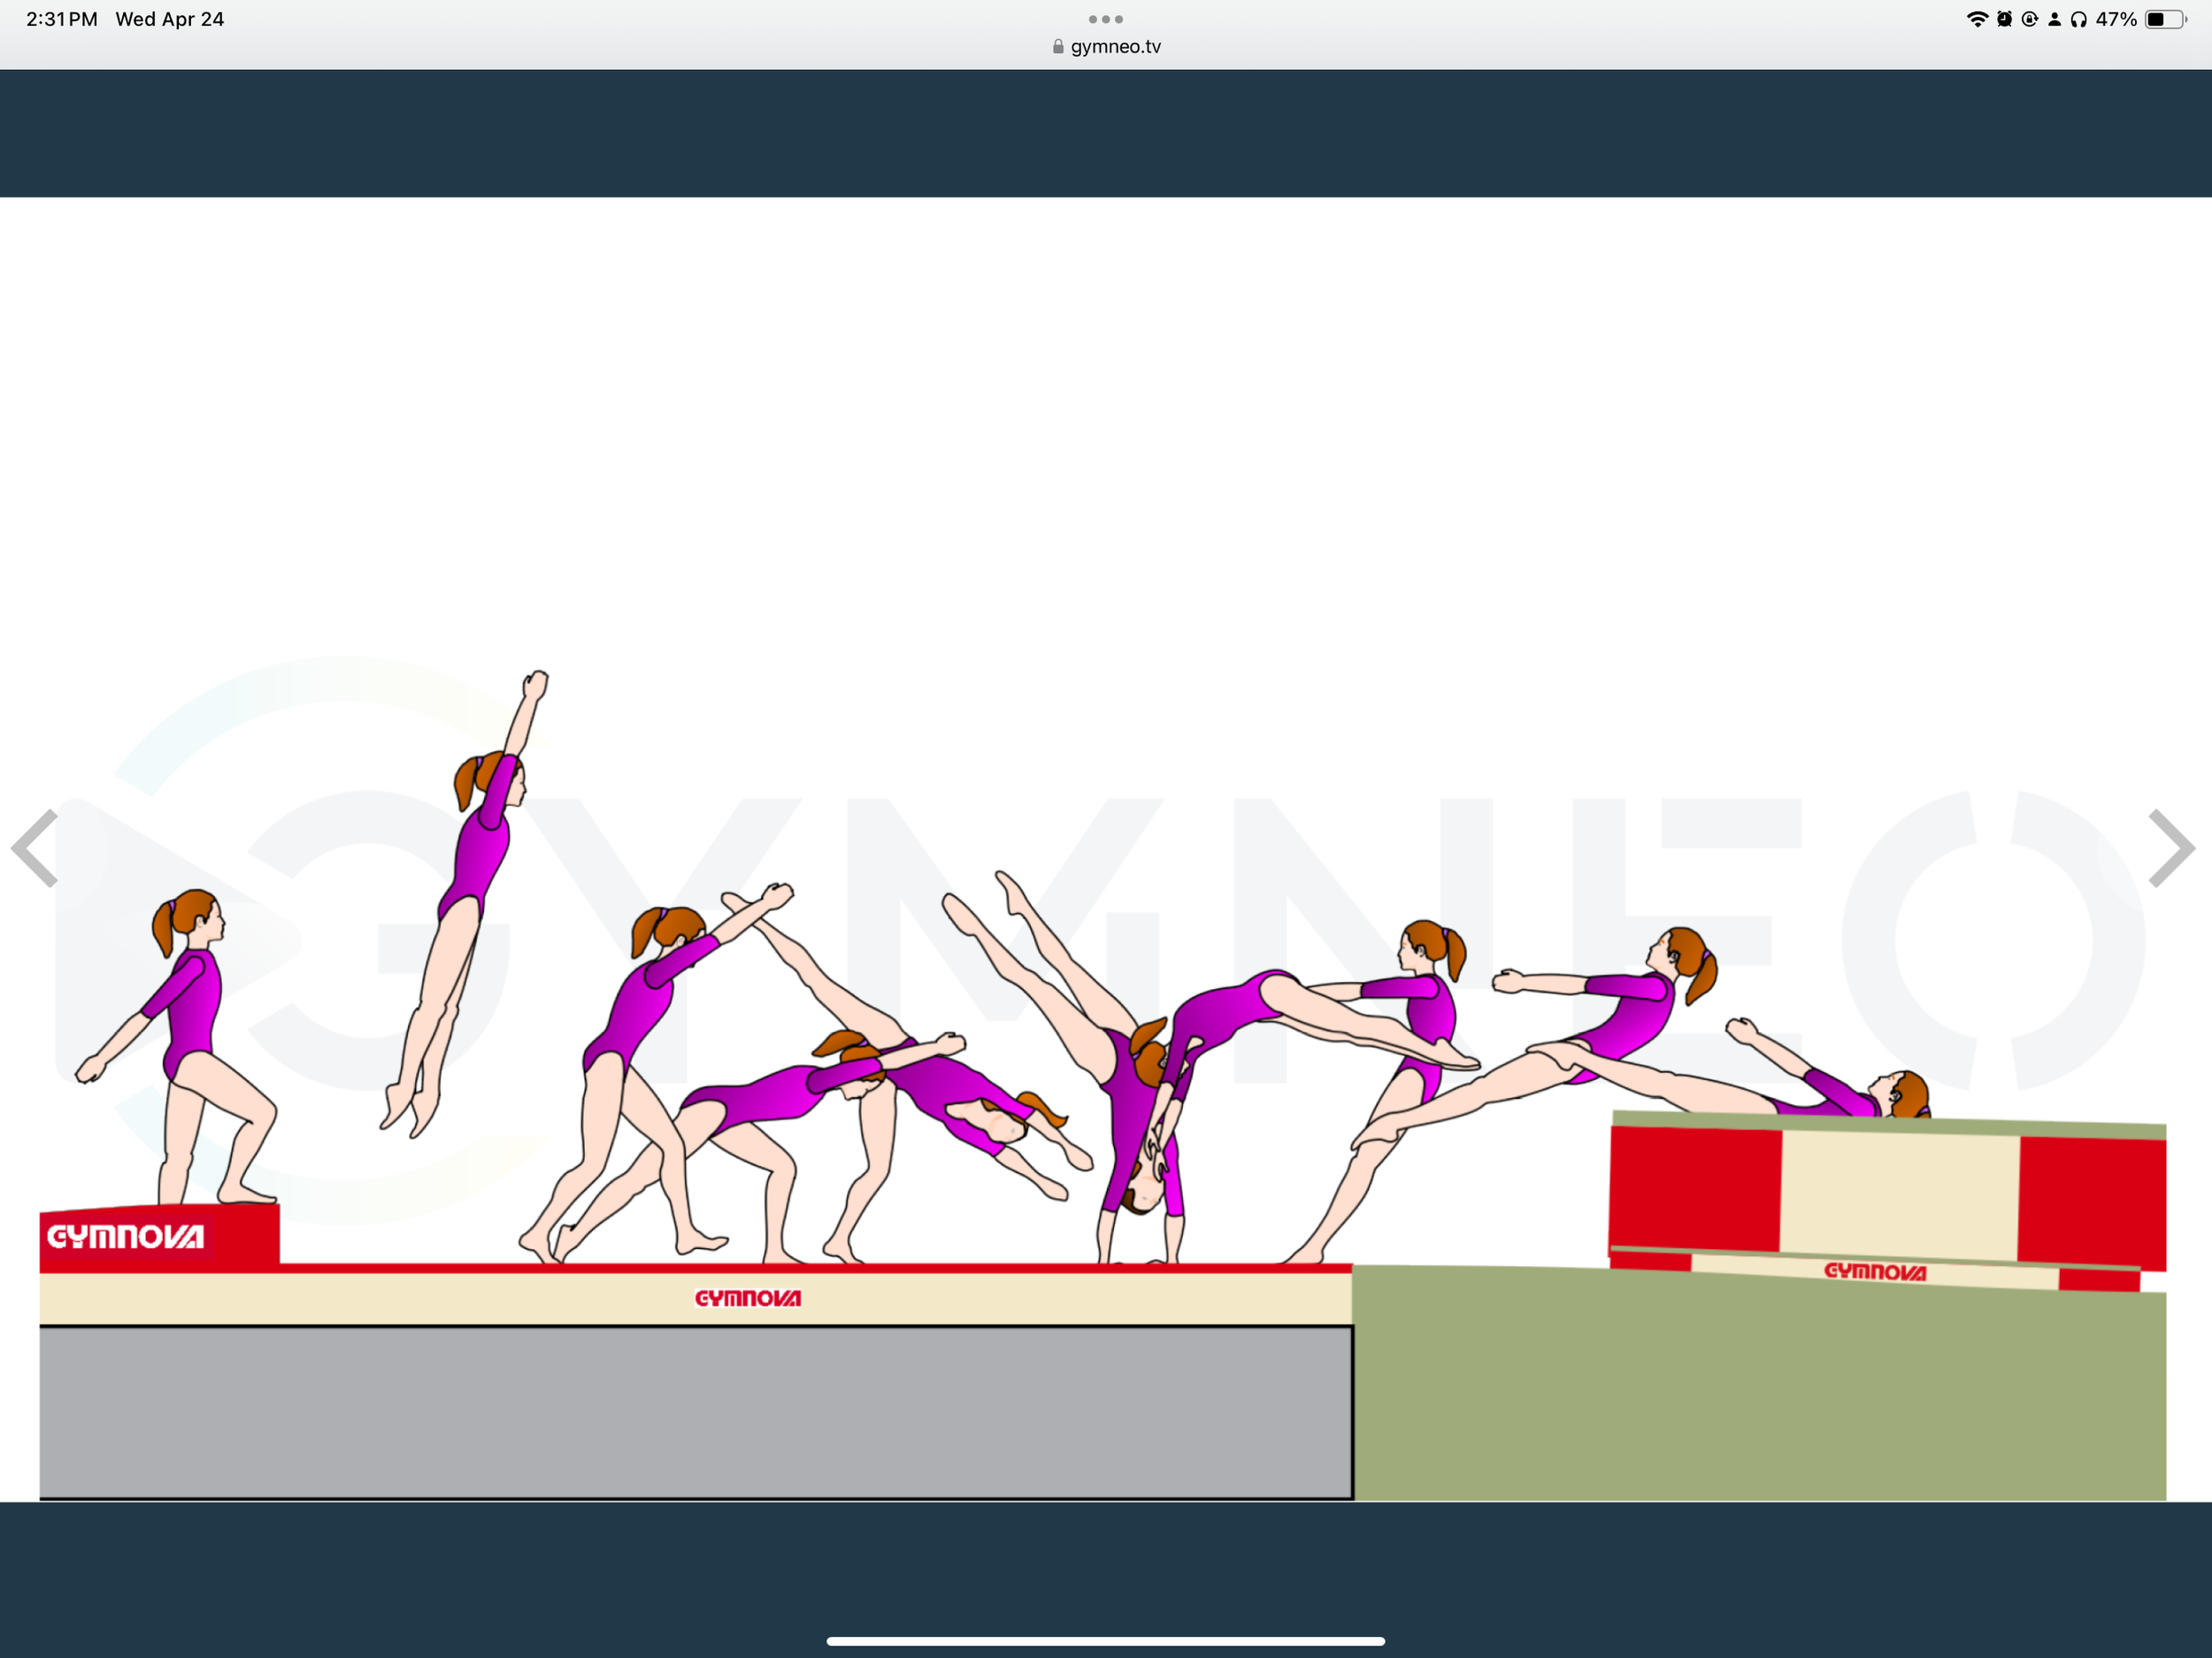Open the three-dot multitasking menu
Image resolution: width=2212 pixels, height=1658 pixels.
(1105, 19)
